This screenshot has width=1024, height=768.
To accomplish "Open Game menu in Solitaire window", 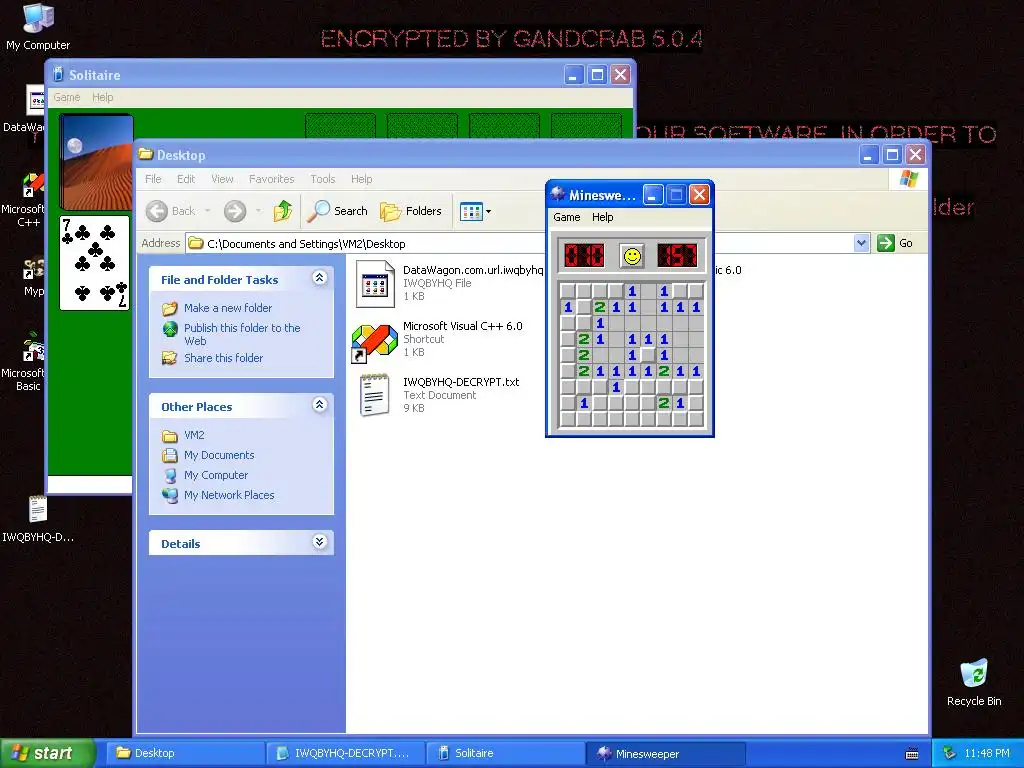I will (67, 97).
